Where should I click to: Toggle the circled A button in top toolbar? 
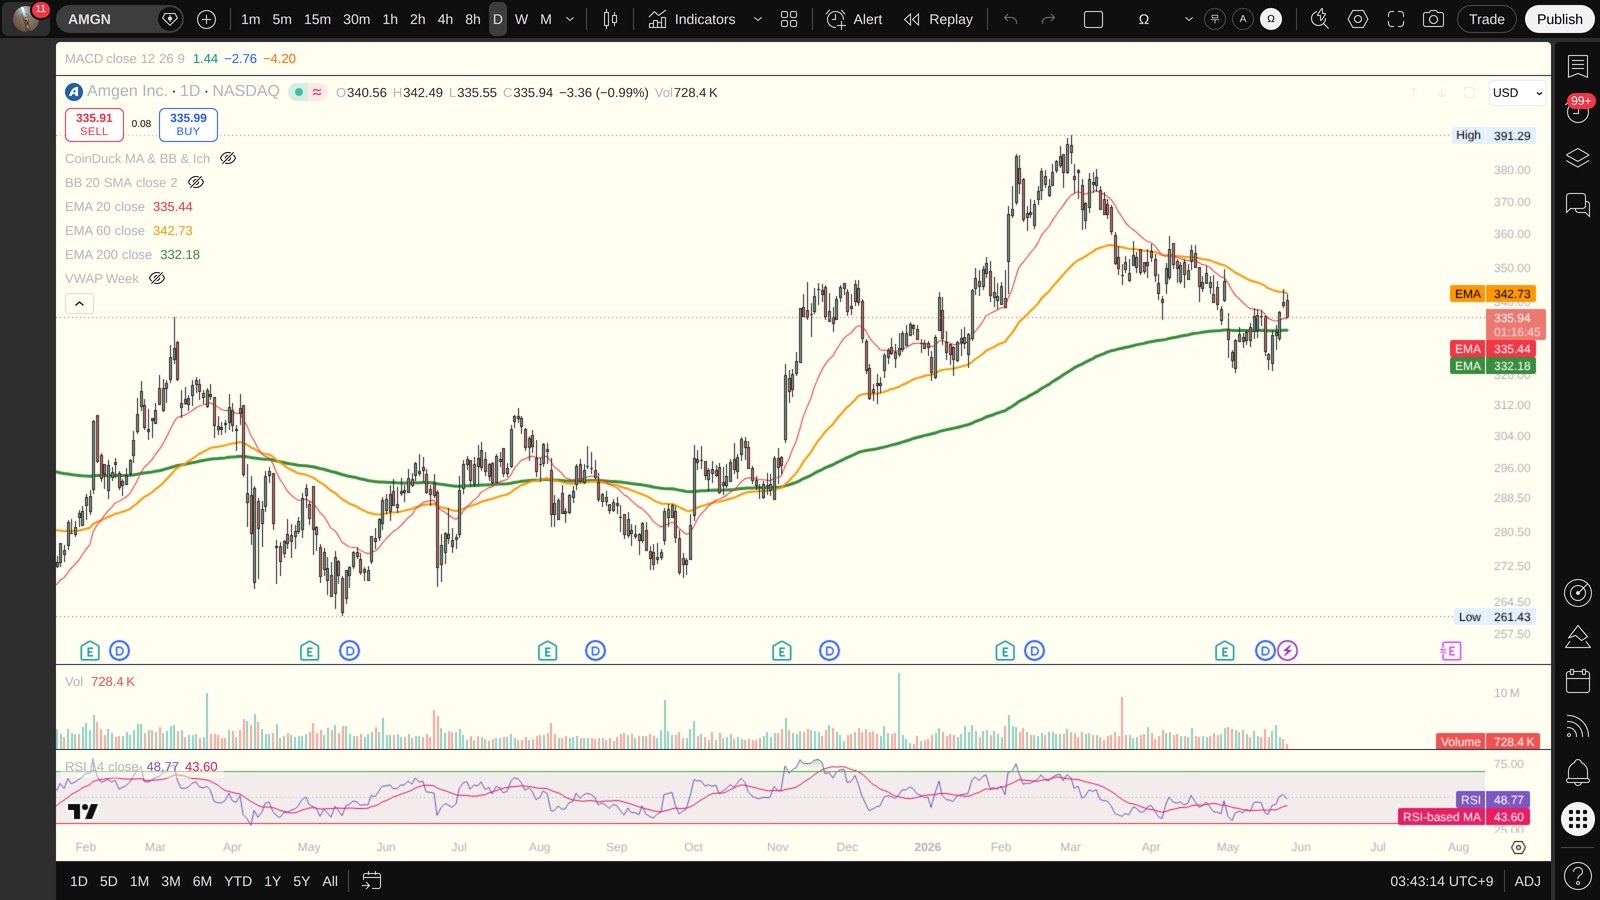(1243, 19)
